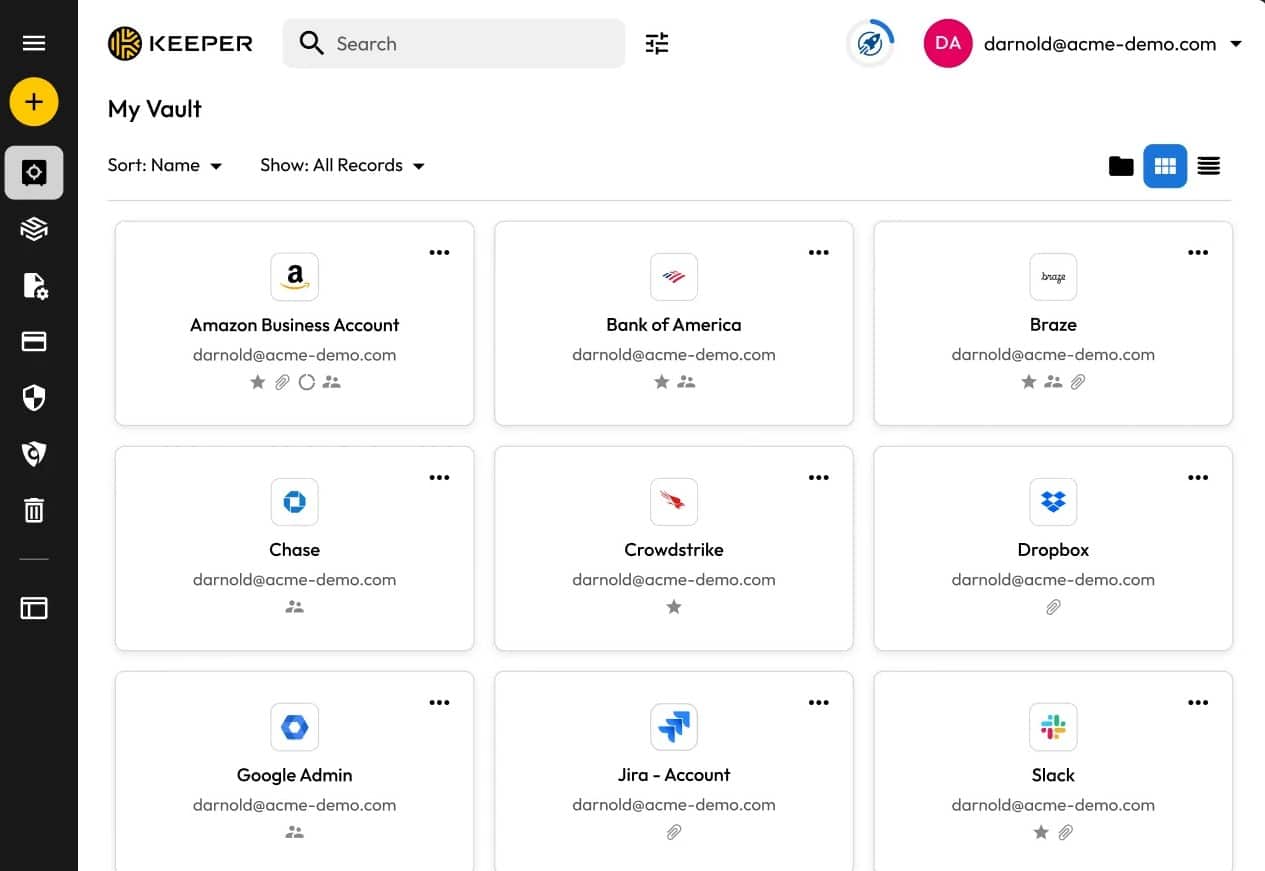Open the Google Admin record title
Viewport: 1265px width, 871px height.
click(x=294, y=775)
